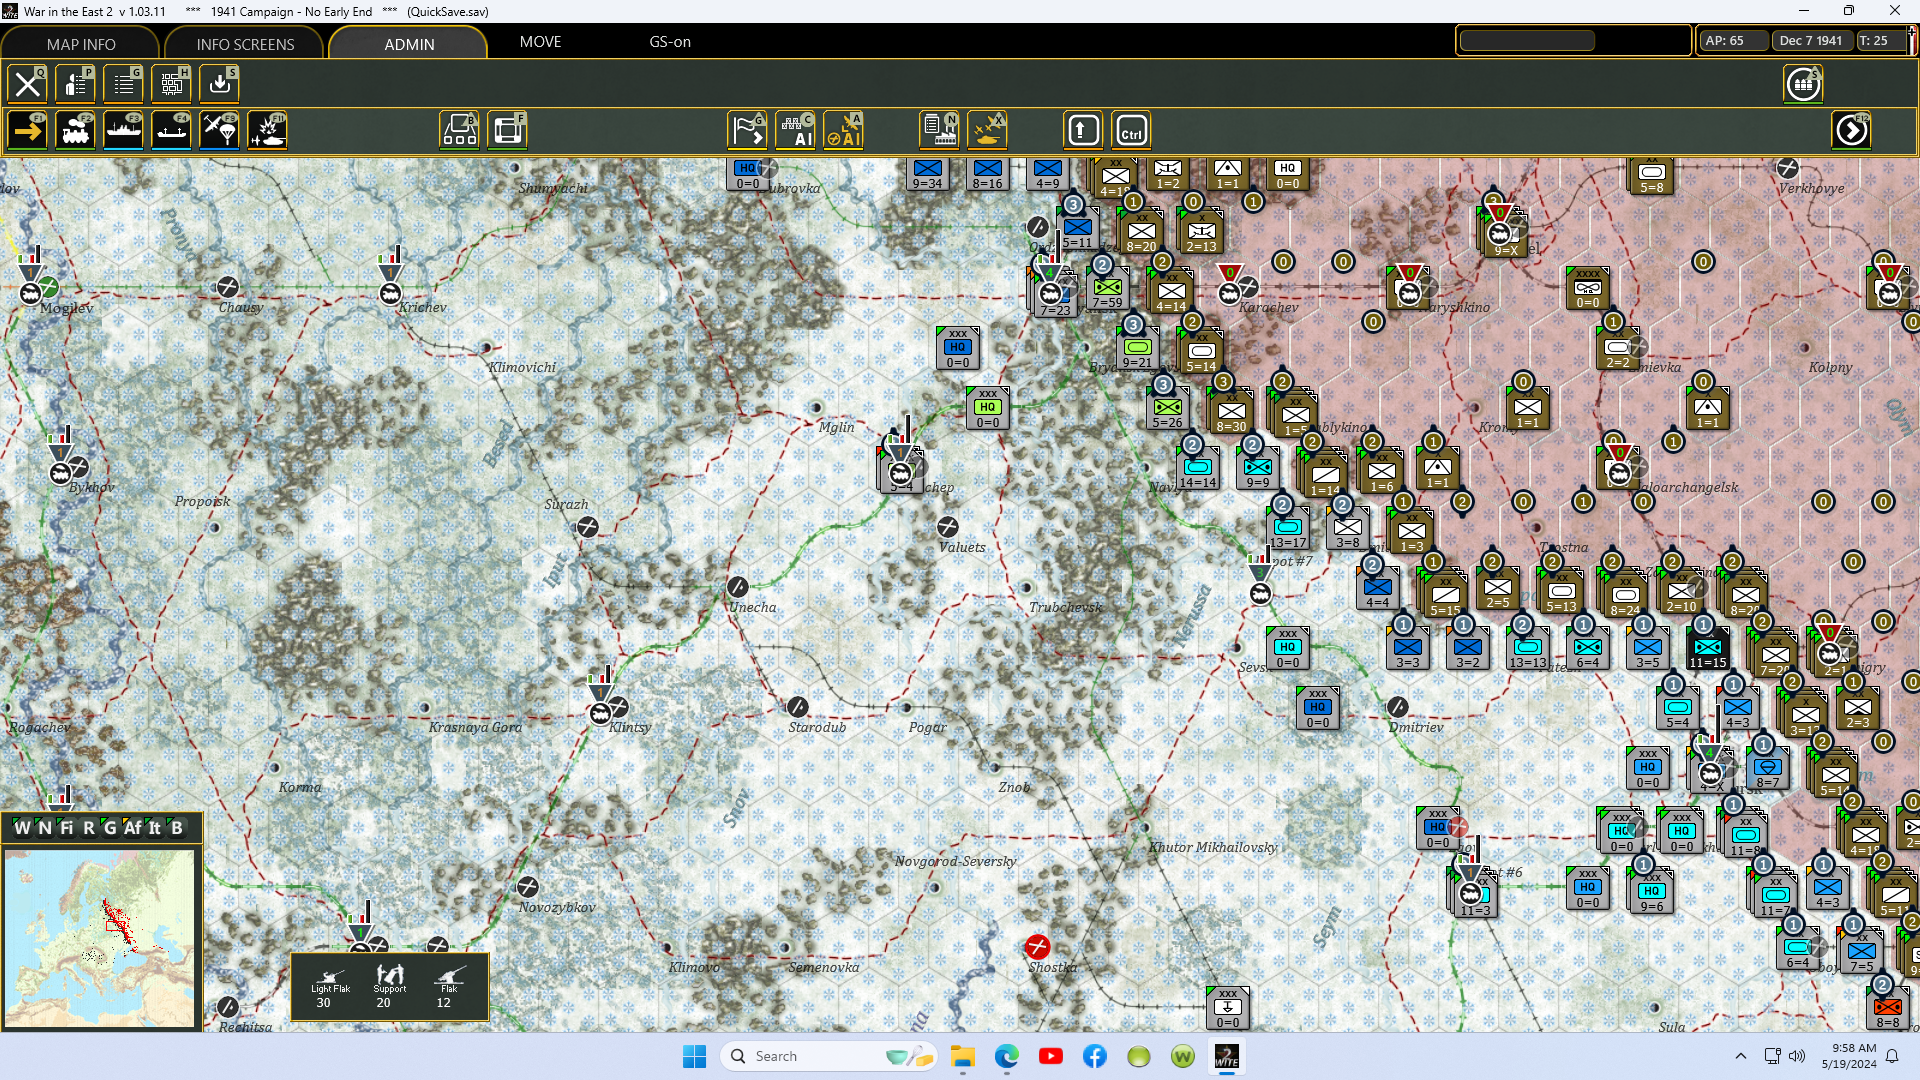This screenshot has height=1080, width=1920.
Task: Open Microsoft Edge from the taskbar
Action: pos(1006,1056)
